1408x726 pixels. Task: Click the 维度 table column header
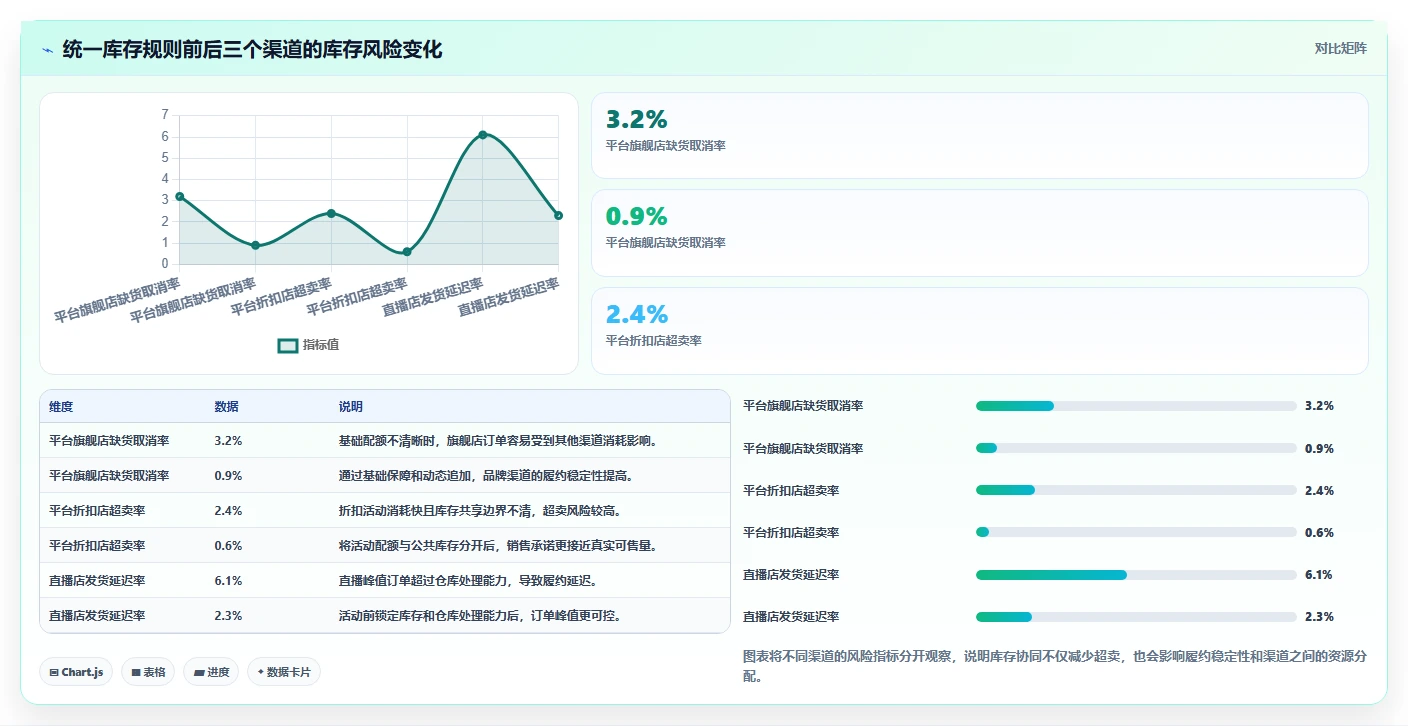coord(61,407)
